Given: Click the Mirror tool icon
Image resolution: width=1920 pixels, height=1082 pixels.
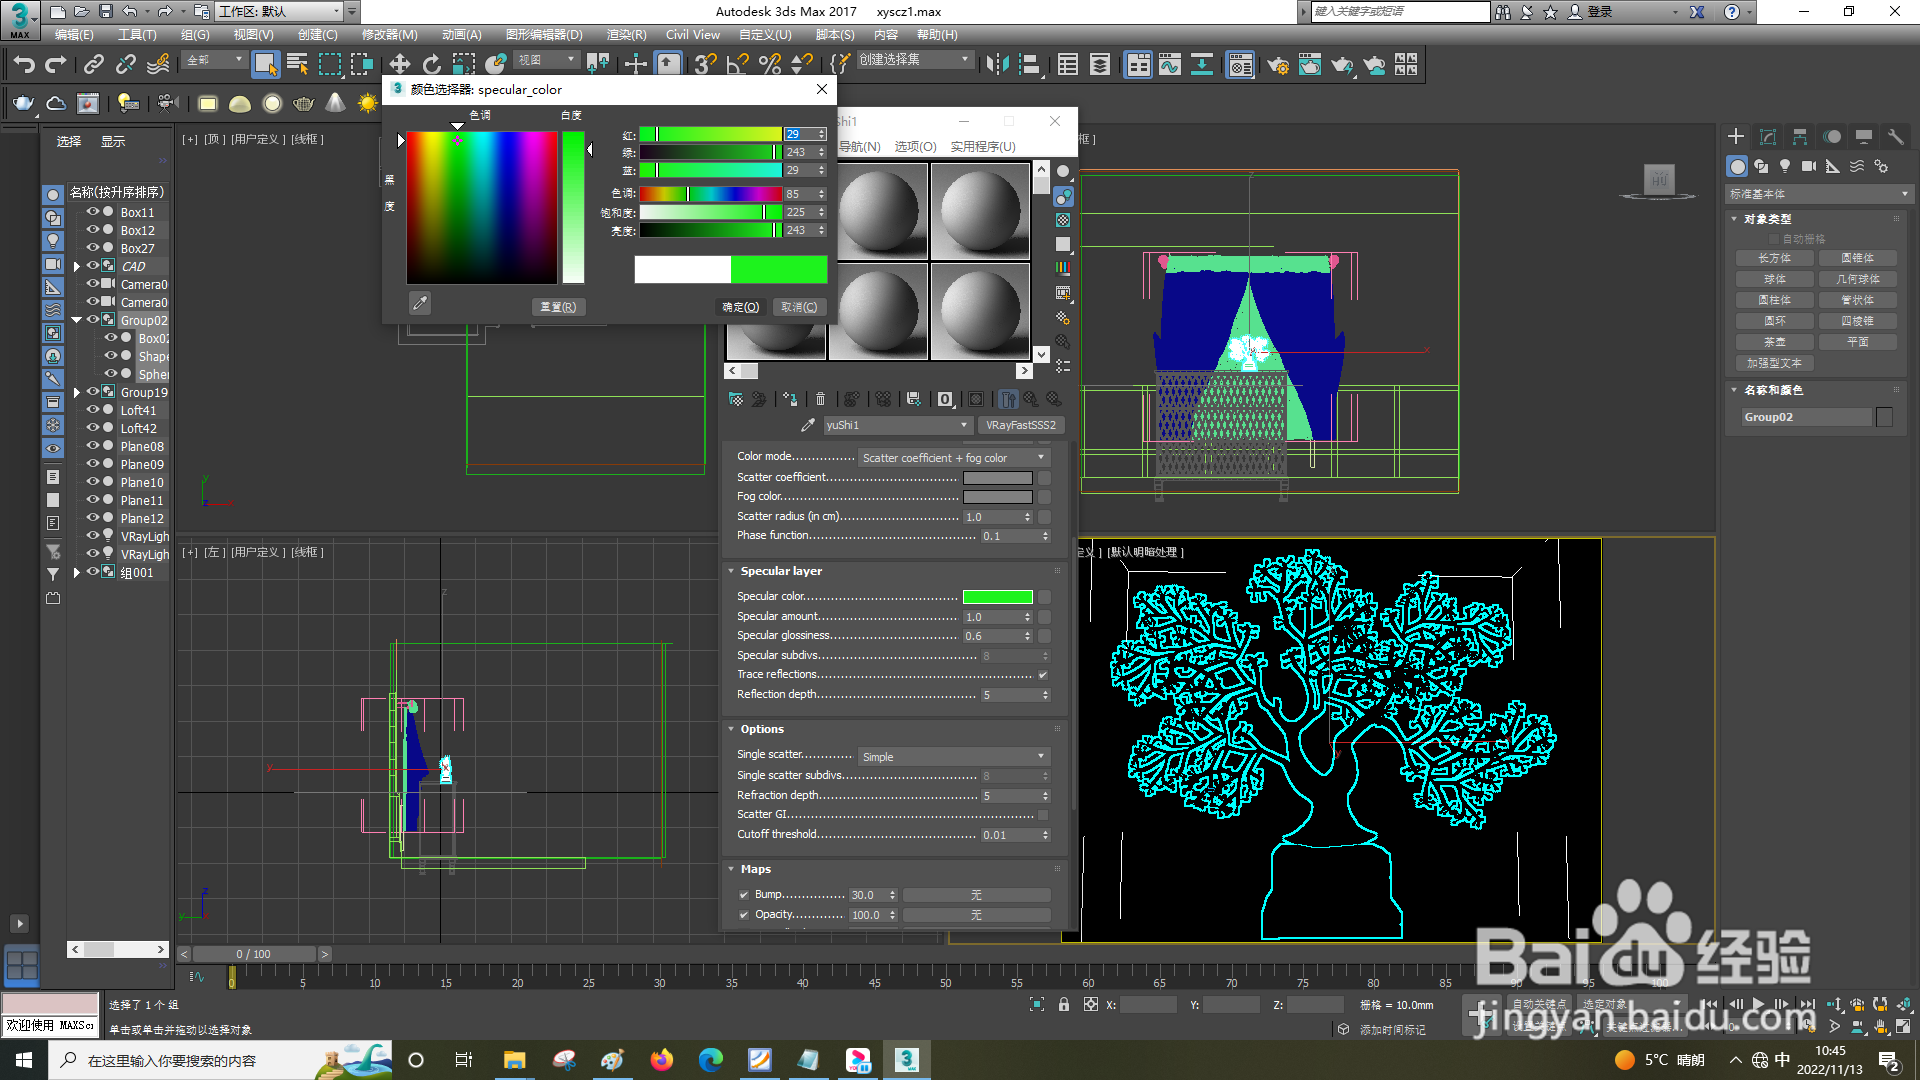Looking at the screenshot, I should click(x=997, y=65).
